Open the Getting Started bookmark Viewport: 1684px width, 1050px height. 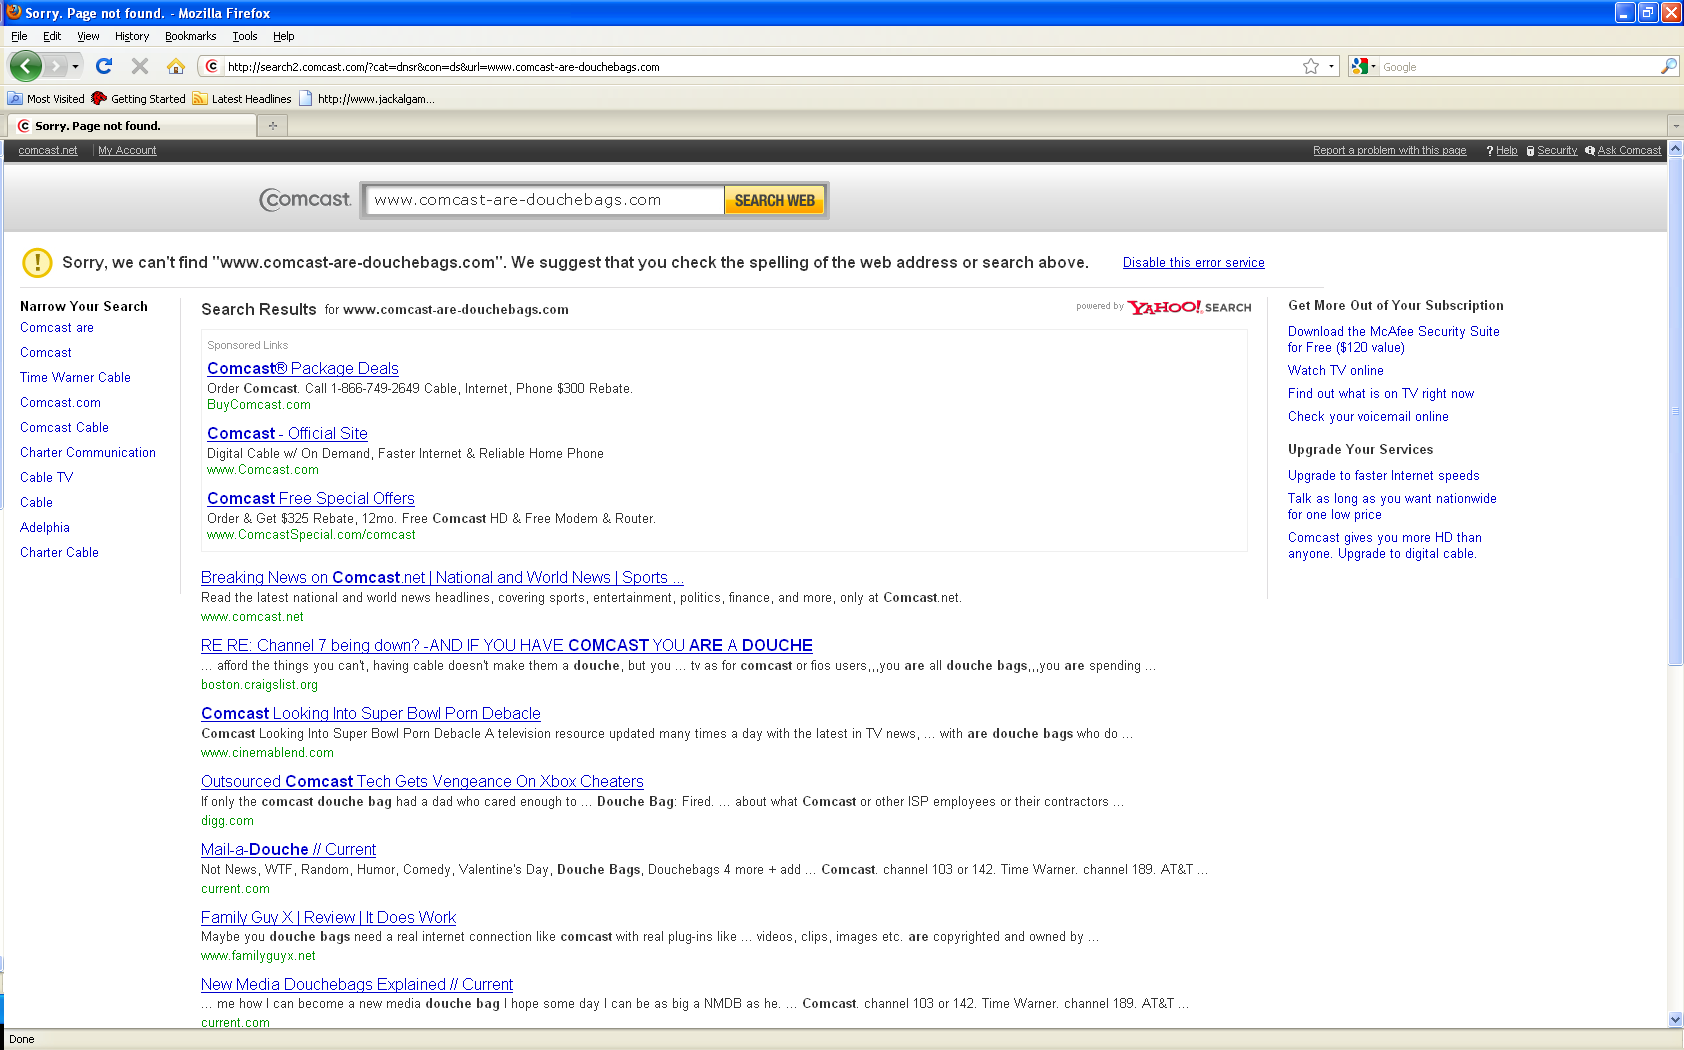tap(138, 99)
